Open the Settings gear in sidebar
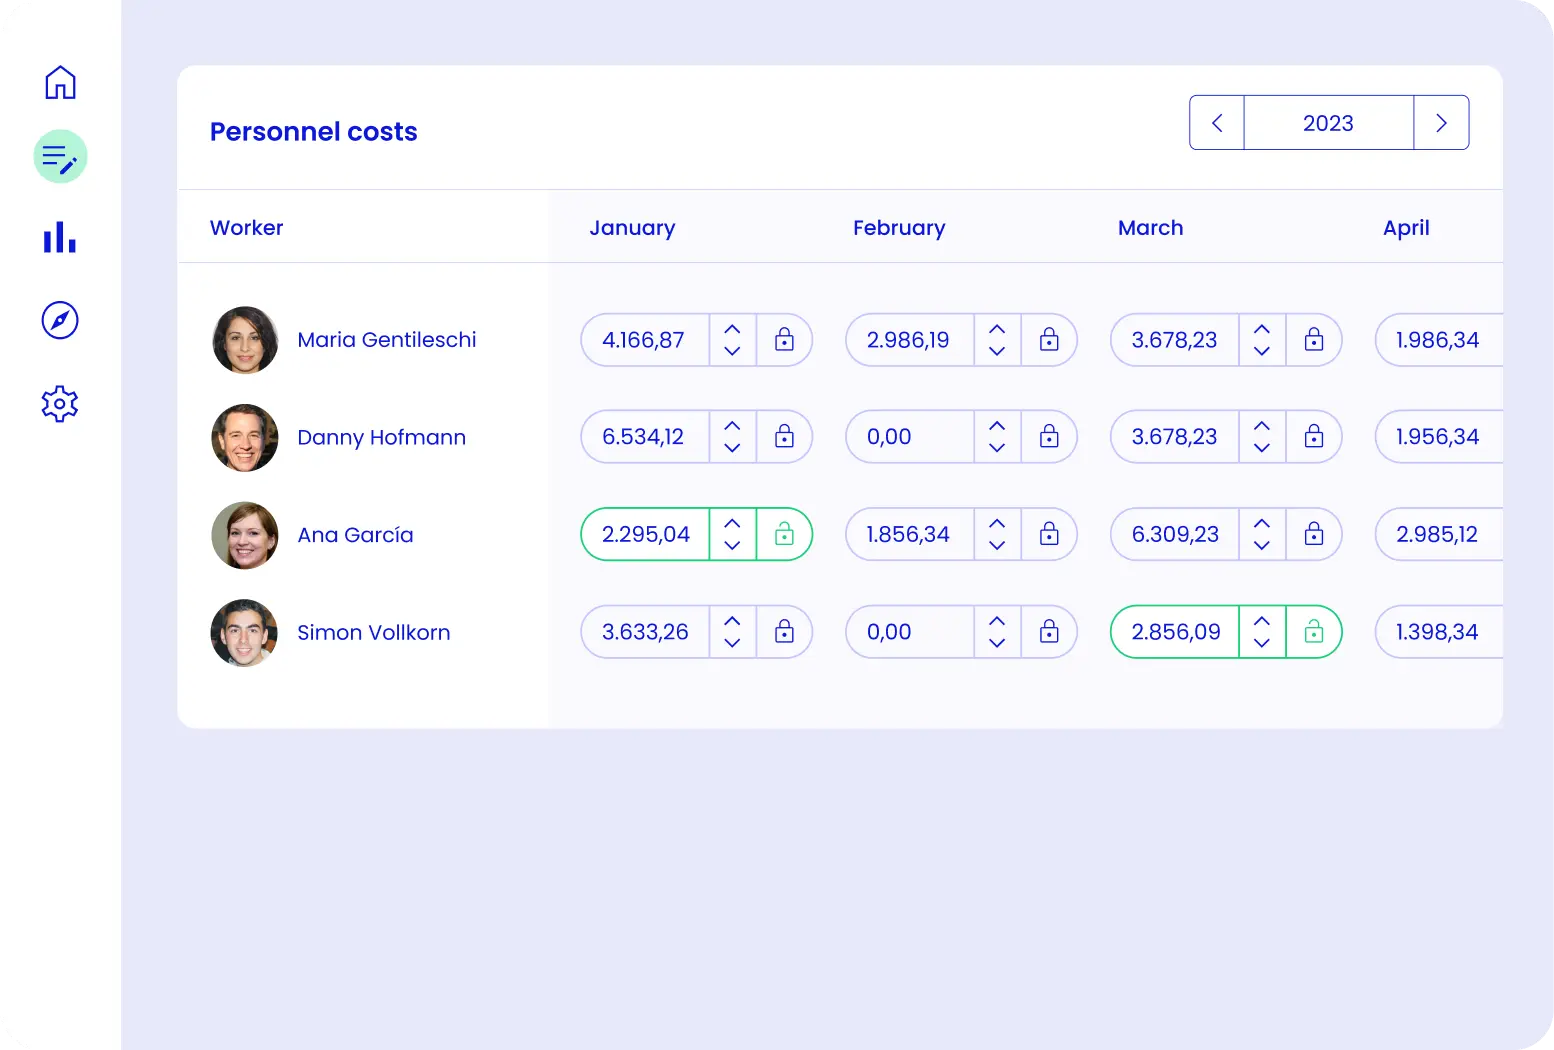 [60, 403]
